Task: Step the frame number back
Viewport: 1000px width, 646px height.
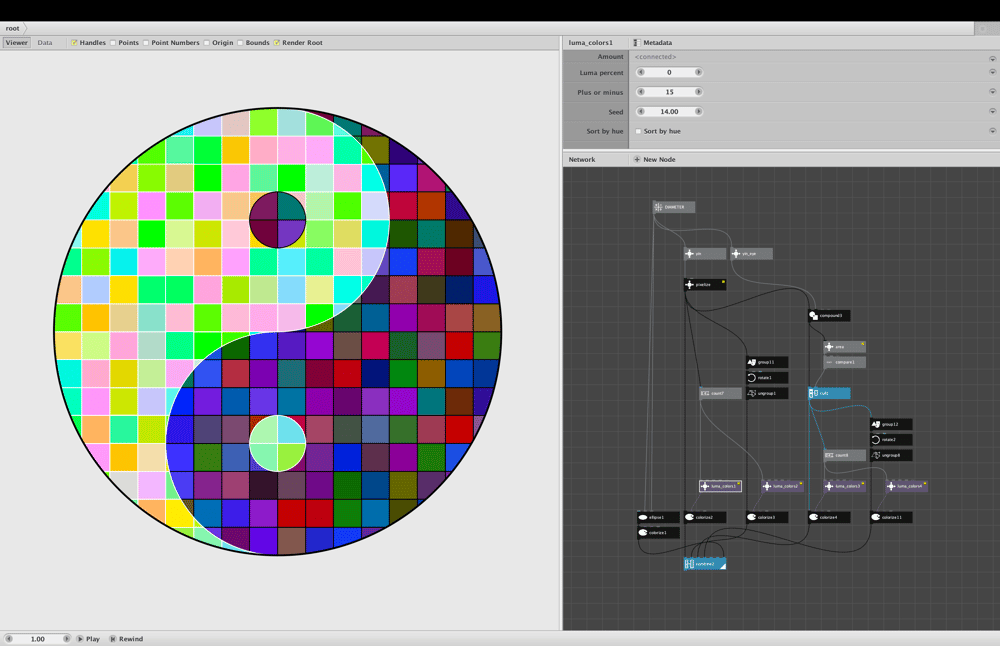Action: tap(9, 638)
